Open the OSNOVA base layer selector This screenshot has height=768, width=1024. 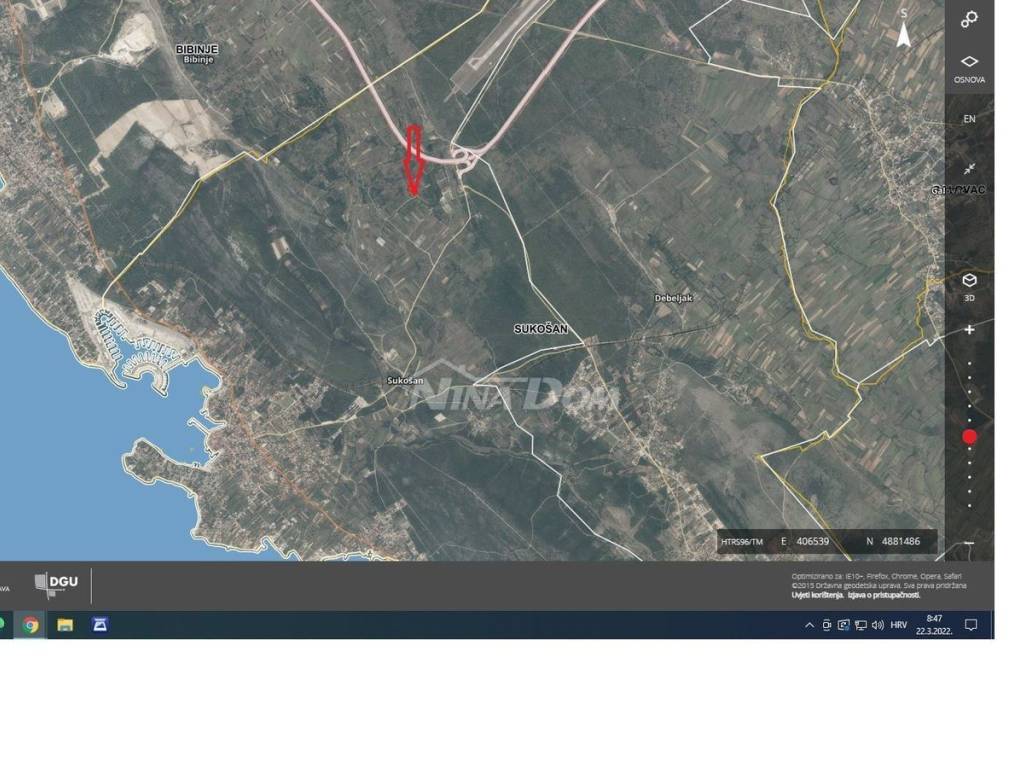pyautogui.click(x=969, y=69)
